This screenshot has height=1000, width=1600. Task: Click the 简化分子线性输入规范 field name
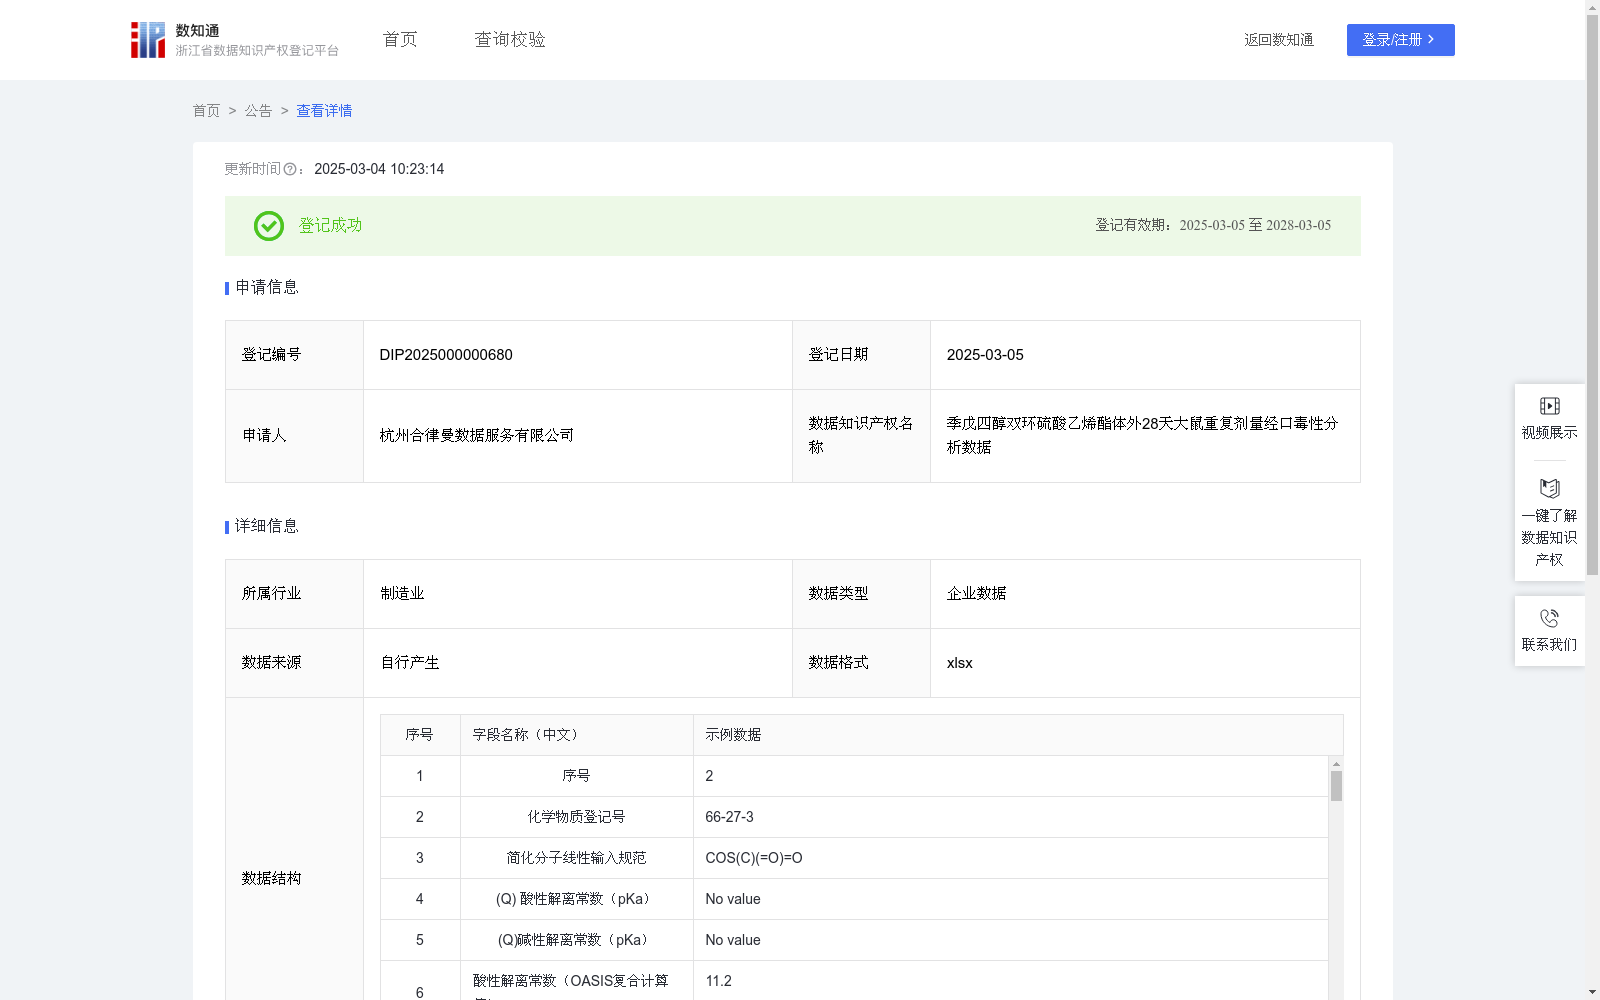coord(576,858)
